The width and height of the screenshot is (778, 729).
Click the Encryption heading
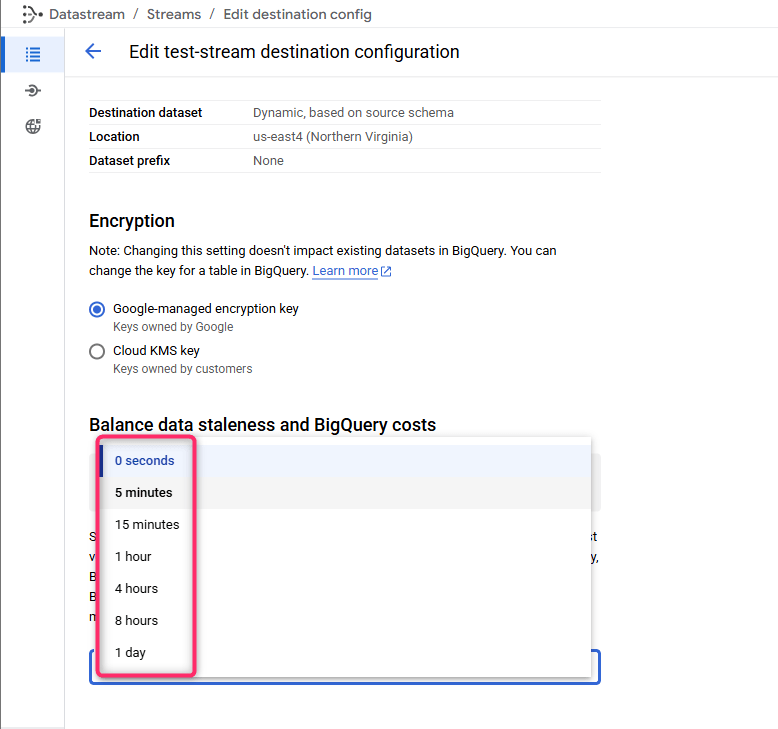132,221
